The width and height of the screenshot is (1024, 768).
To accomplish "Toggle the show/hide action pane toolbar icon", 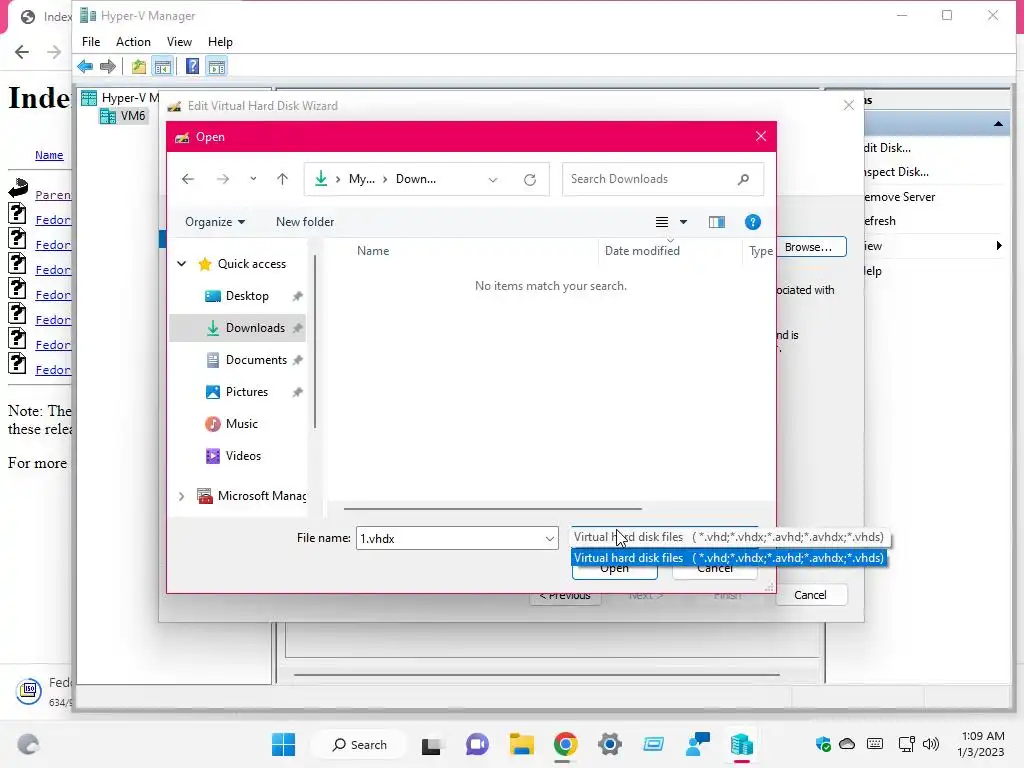I will [x=217, y=66].
